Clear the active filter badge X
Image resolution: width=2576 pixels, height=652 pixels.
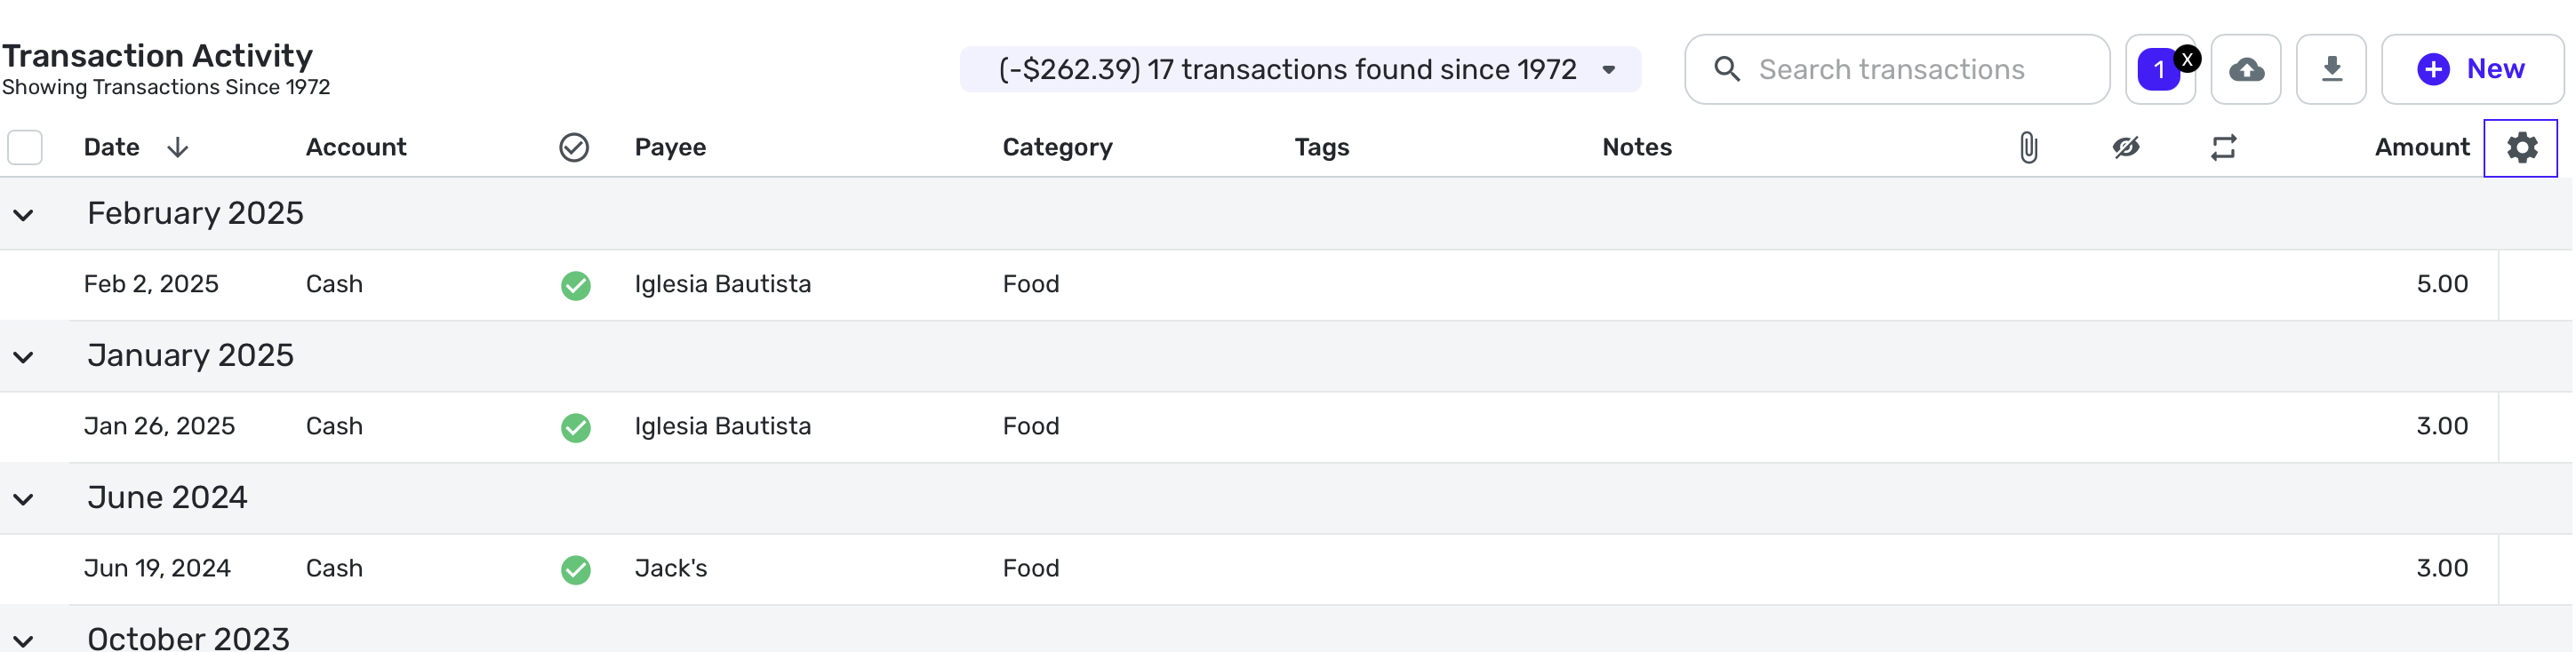2187,59
